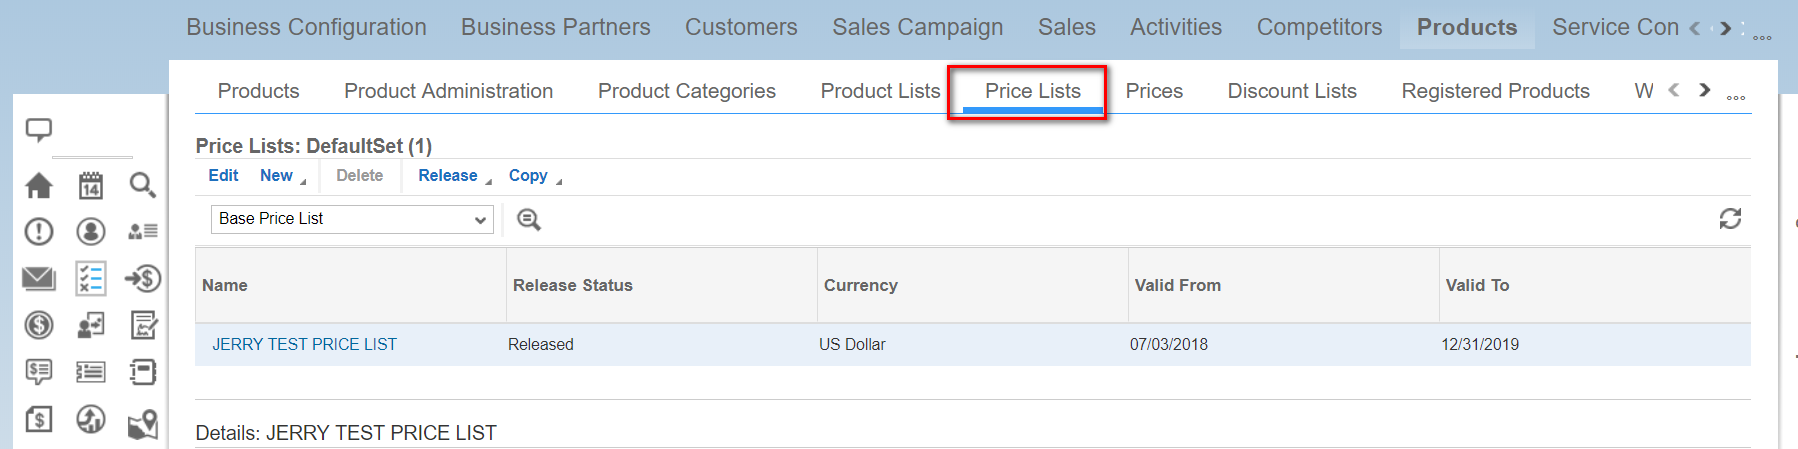Click the Edit button
This screenshot has height=449, width=1798.
point(223,176)
